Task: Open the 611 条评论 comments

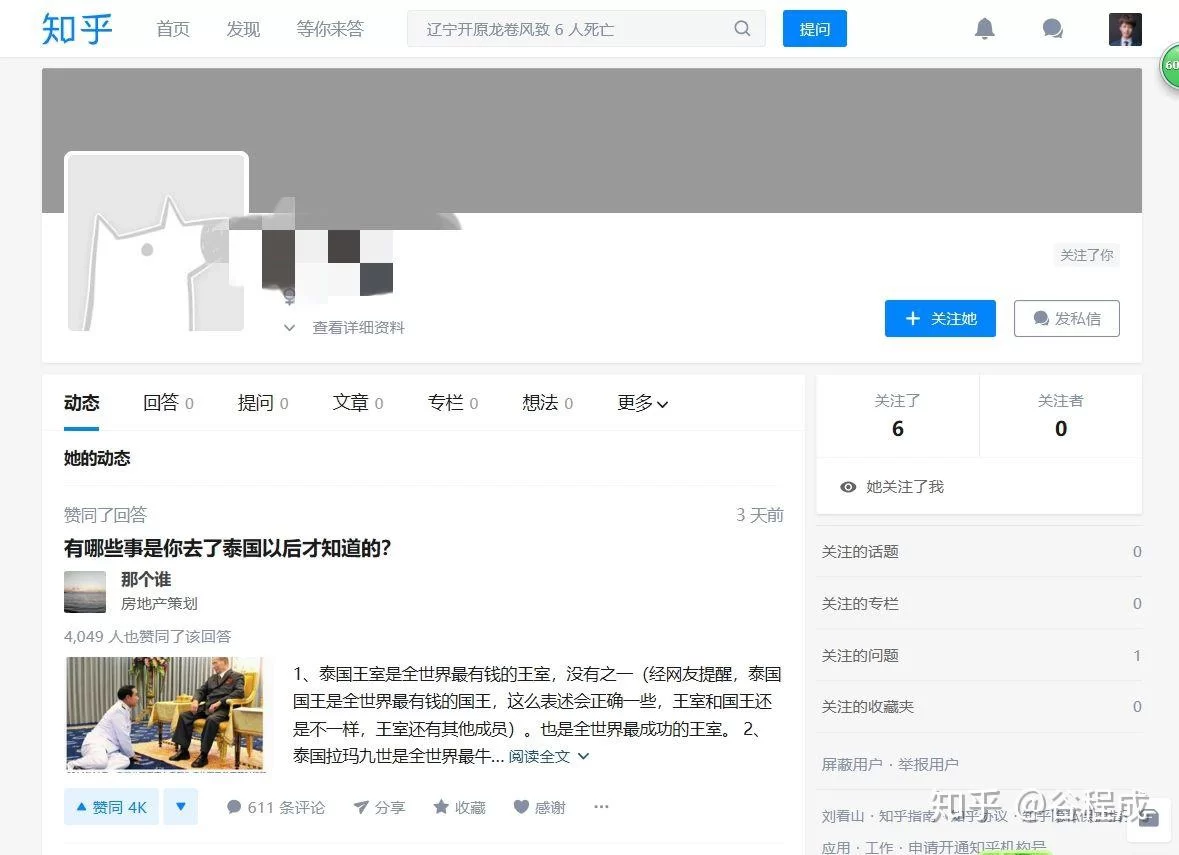Action: (276, 807)
